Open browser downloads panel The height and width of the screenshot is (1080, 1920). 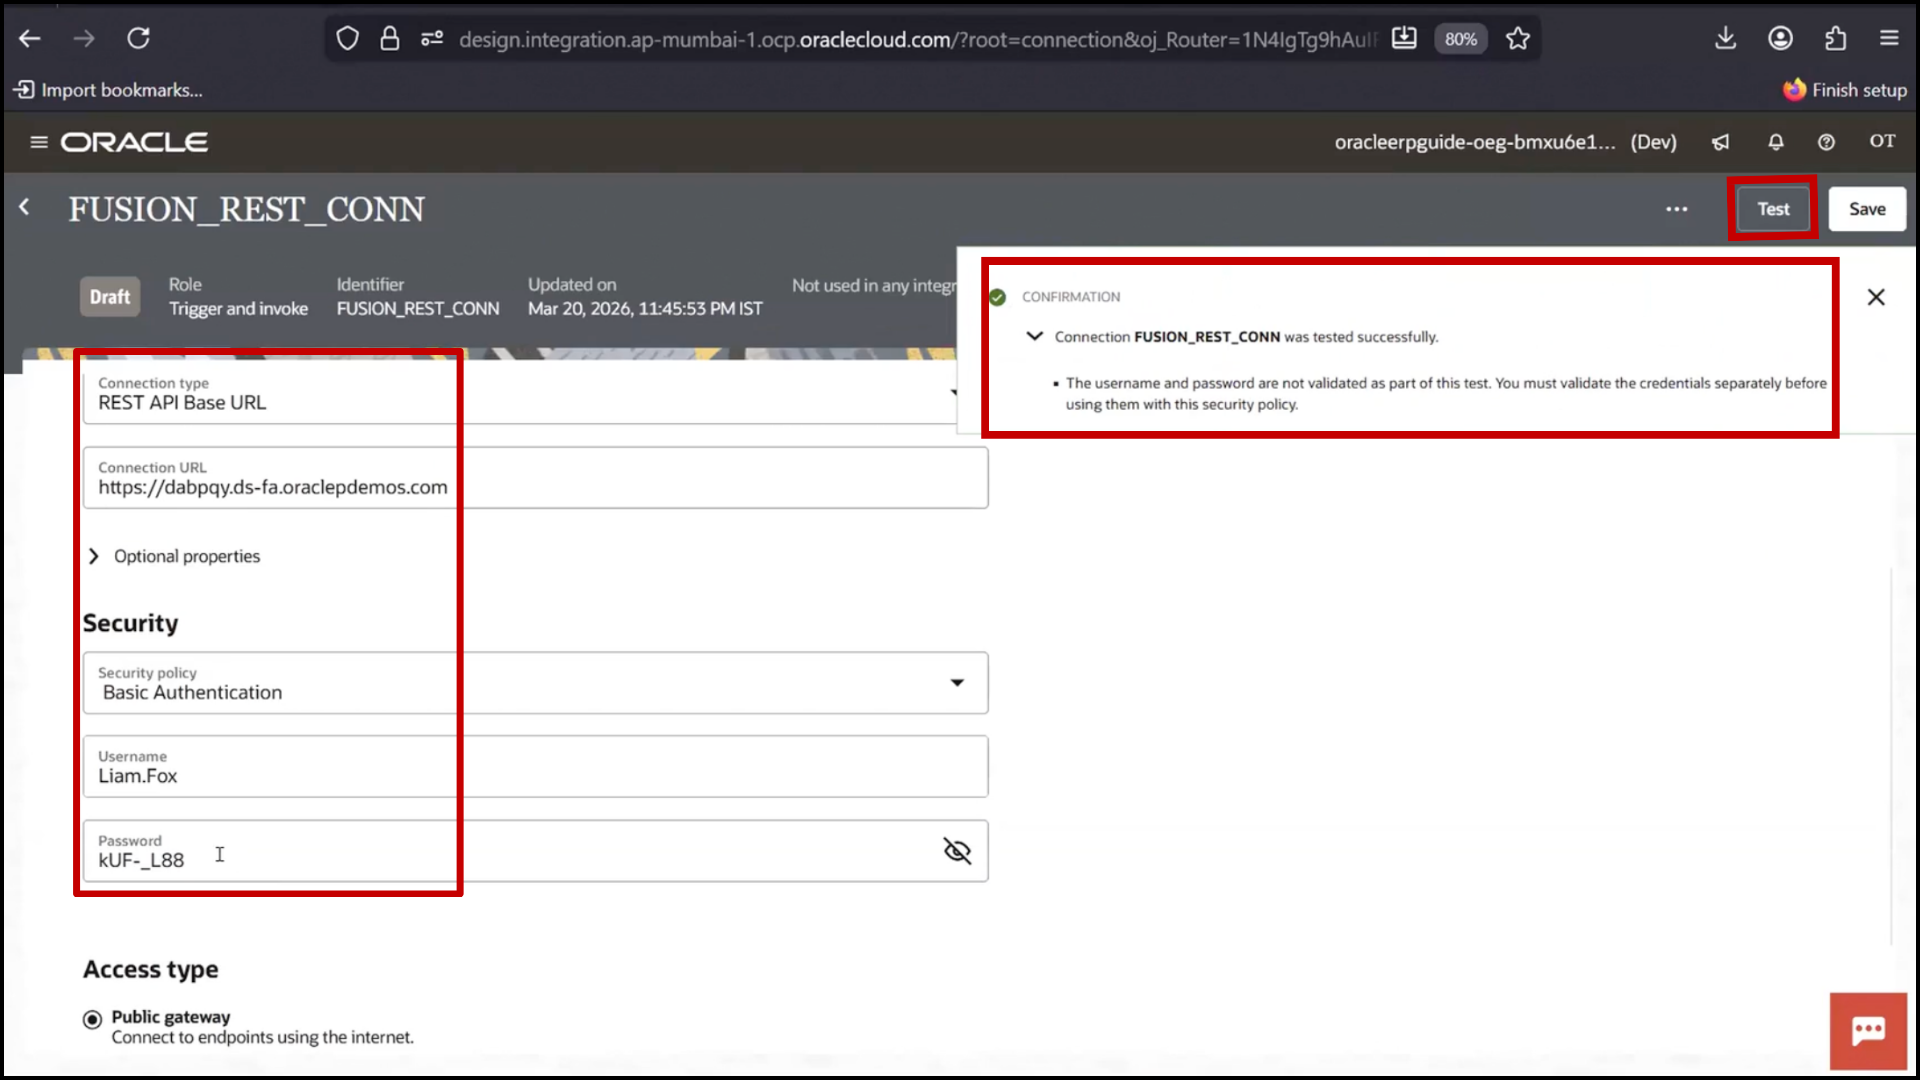1725,39
